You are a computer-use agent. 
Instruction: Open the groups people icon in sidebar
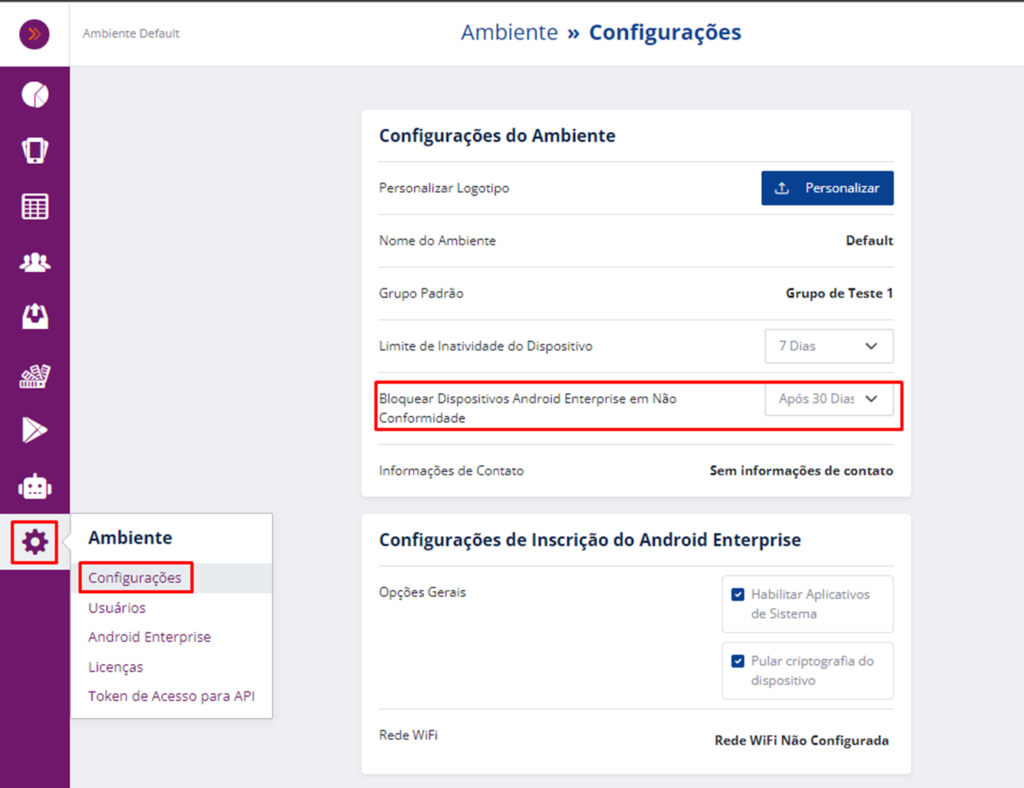[x=35, y=262]
